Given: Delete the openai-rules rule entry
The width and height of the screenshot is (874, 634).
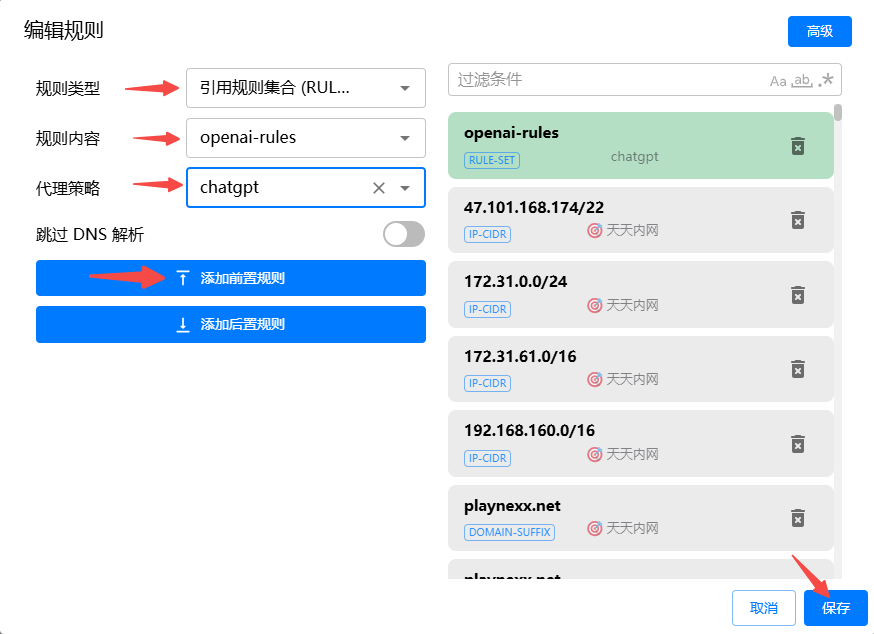Looking at the screenshot, I should tap(797, 146).
